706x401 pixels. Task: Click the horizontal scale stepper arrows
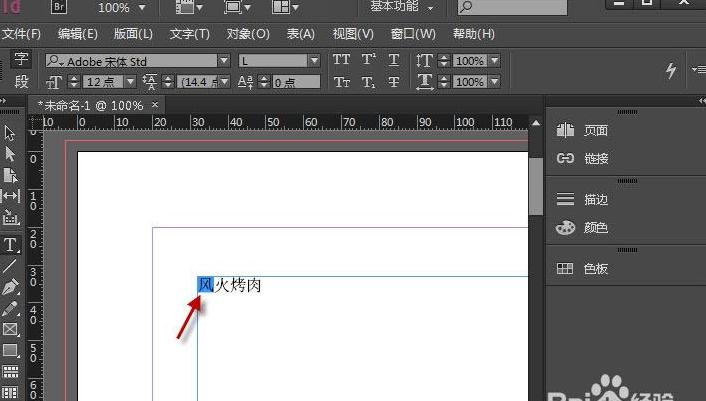pyautogui.click(x=444, y=82)
